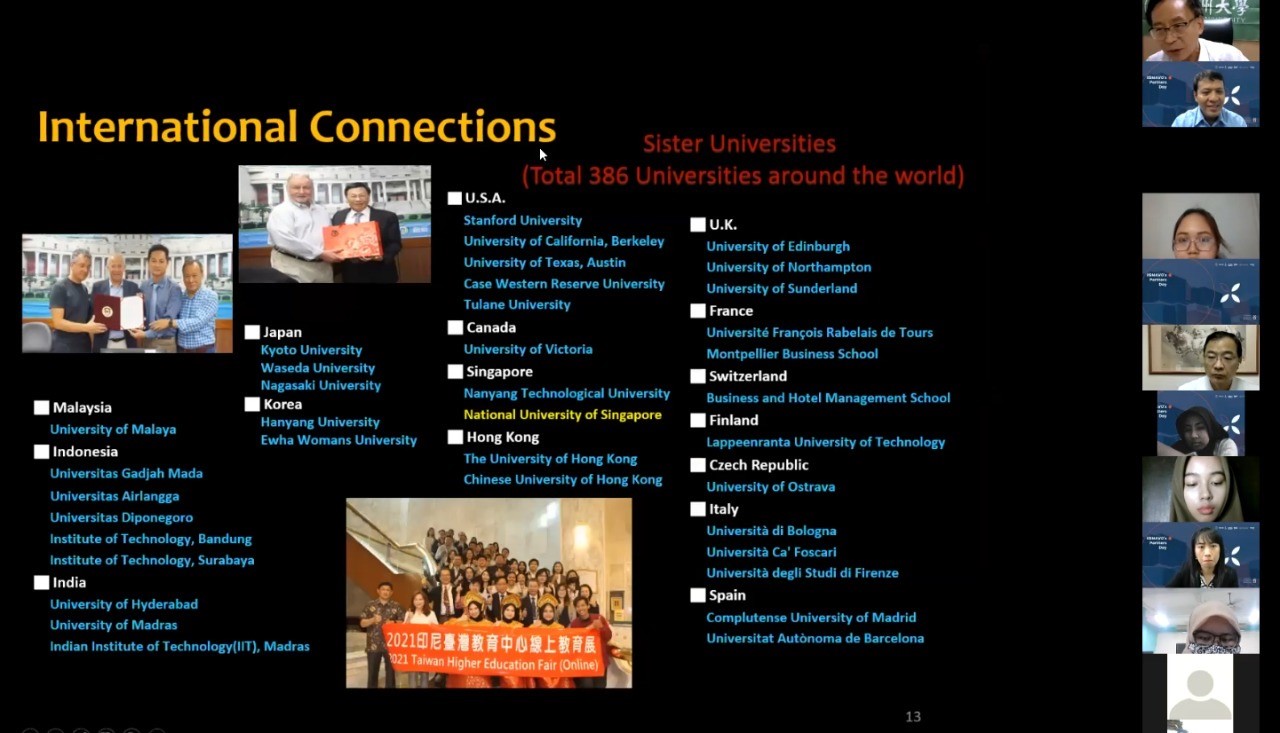Viewport: 1280px width, 733px height.
Task: Click the white square beside Switzerland
Action: pos(698,376)
